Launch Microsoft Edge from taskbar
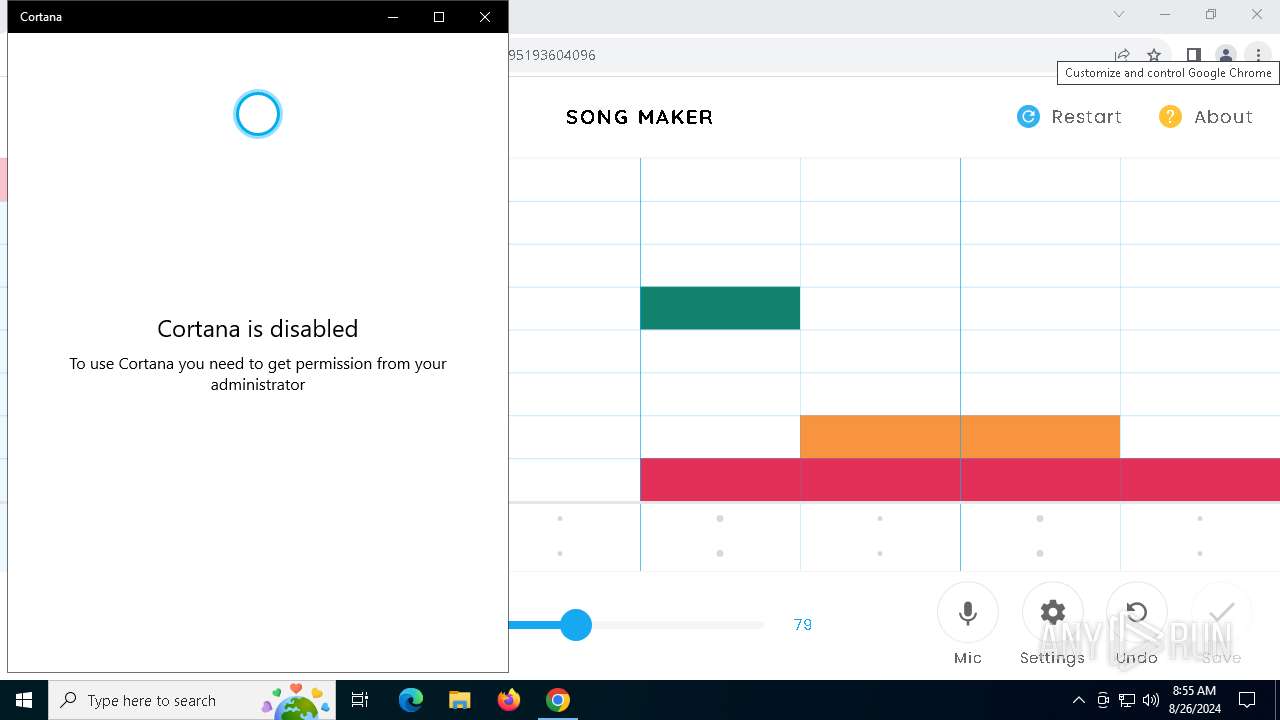This screenshot has width=1280, height=720. point(411,700)
